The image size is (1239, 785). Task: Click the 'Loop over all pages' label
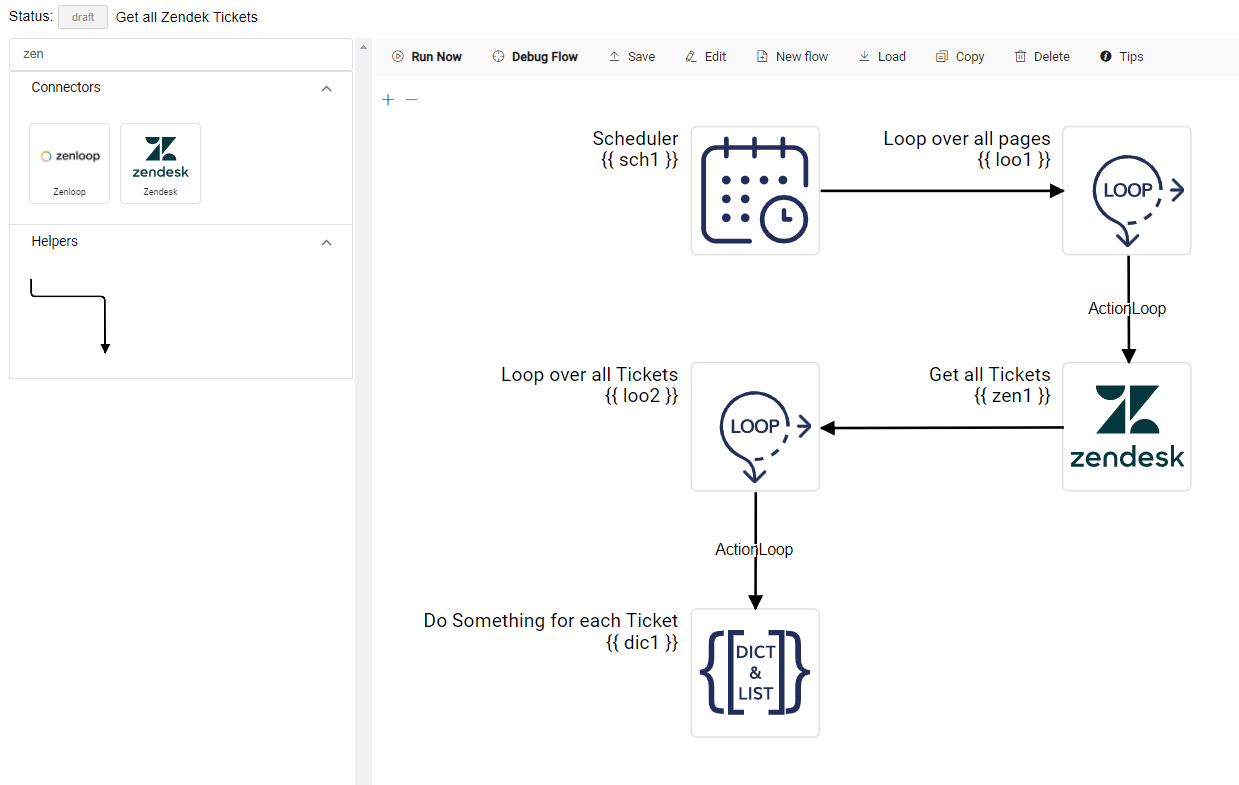(x=967, y=139)
